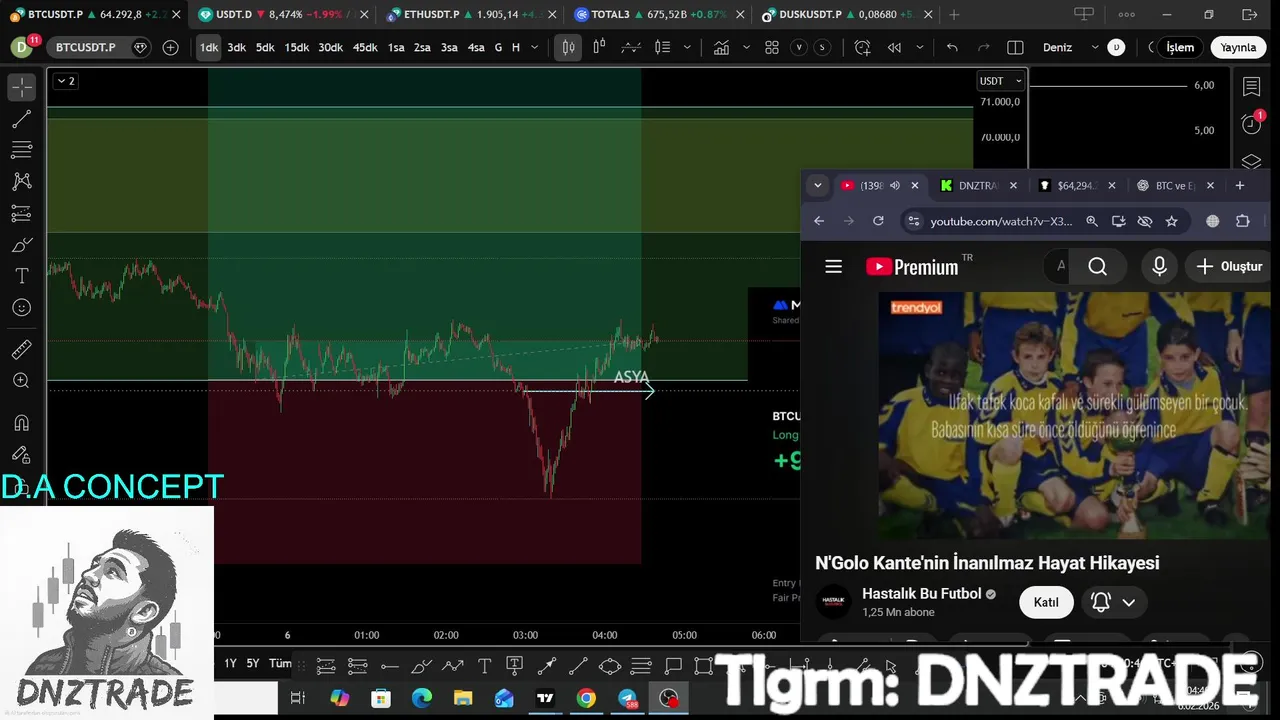This screenshot has height=720, width=1280.
Task: Expand the indicator templates dropdown arrow
Action: tap(746, 47)
